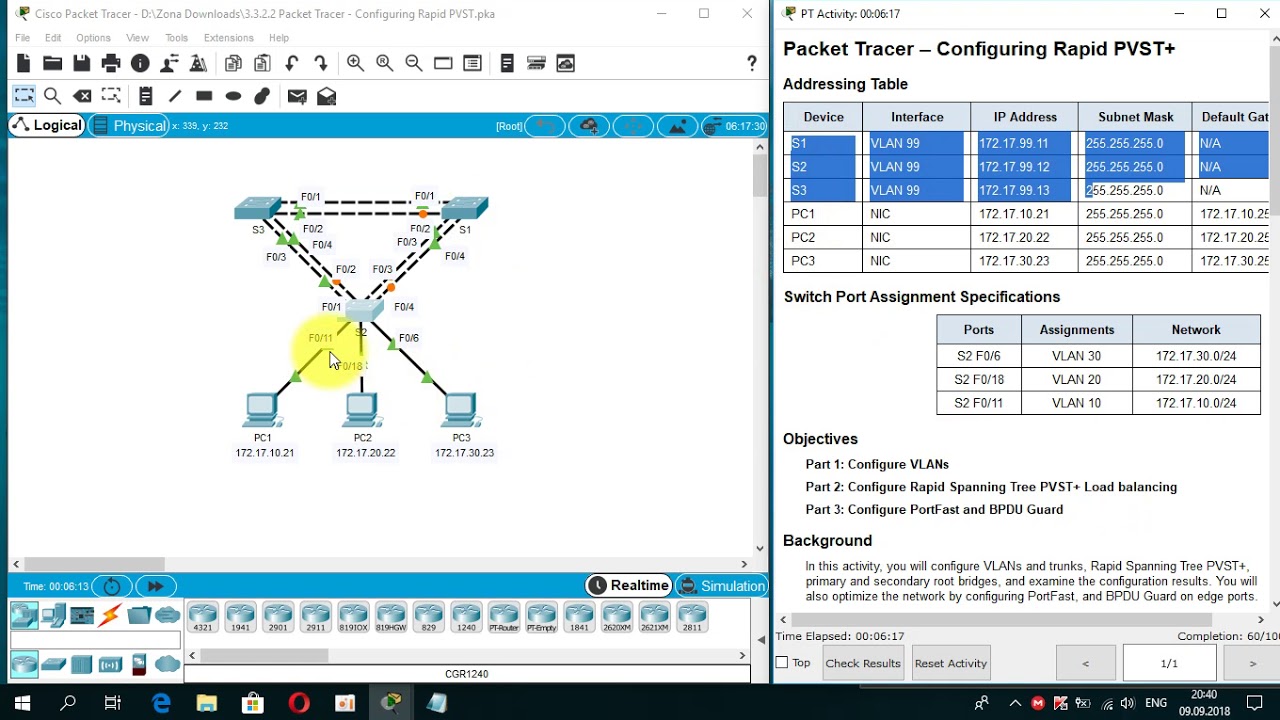1280x720 pixels.
Task: Pick the 2811 router device
Action: click(692, 617)
